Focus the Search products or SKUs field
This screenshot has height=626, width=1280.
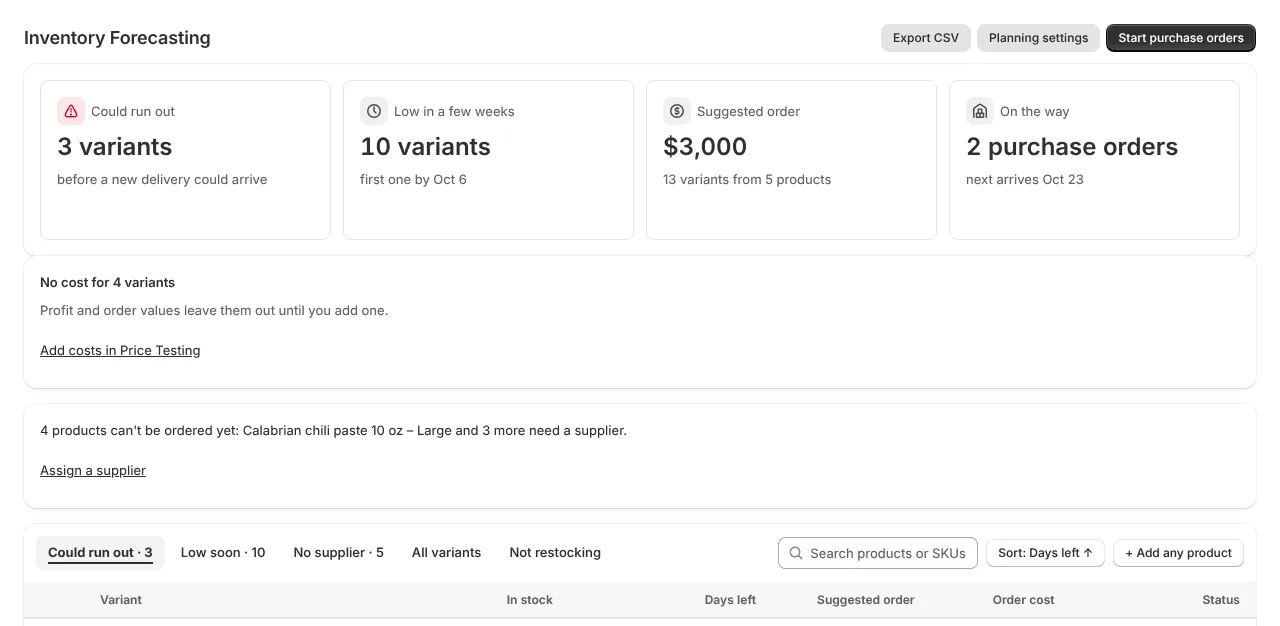tap(878, 553)
